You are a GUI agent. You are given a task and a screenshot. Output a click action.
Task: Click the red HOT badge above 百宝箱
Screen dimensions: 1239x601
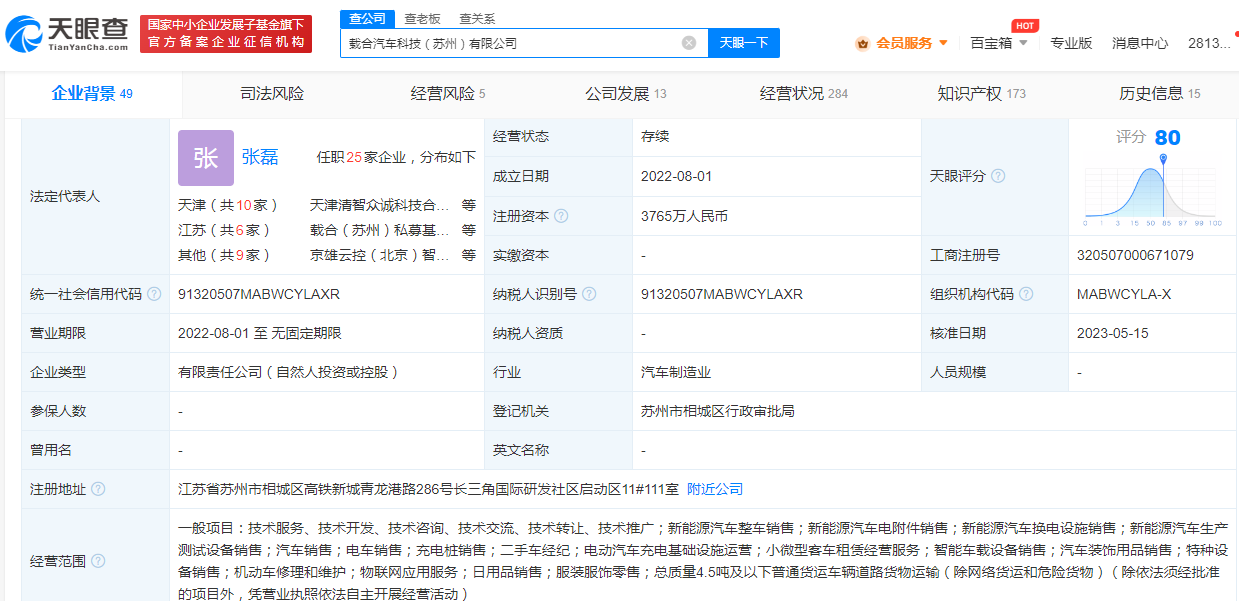1025,26
